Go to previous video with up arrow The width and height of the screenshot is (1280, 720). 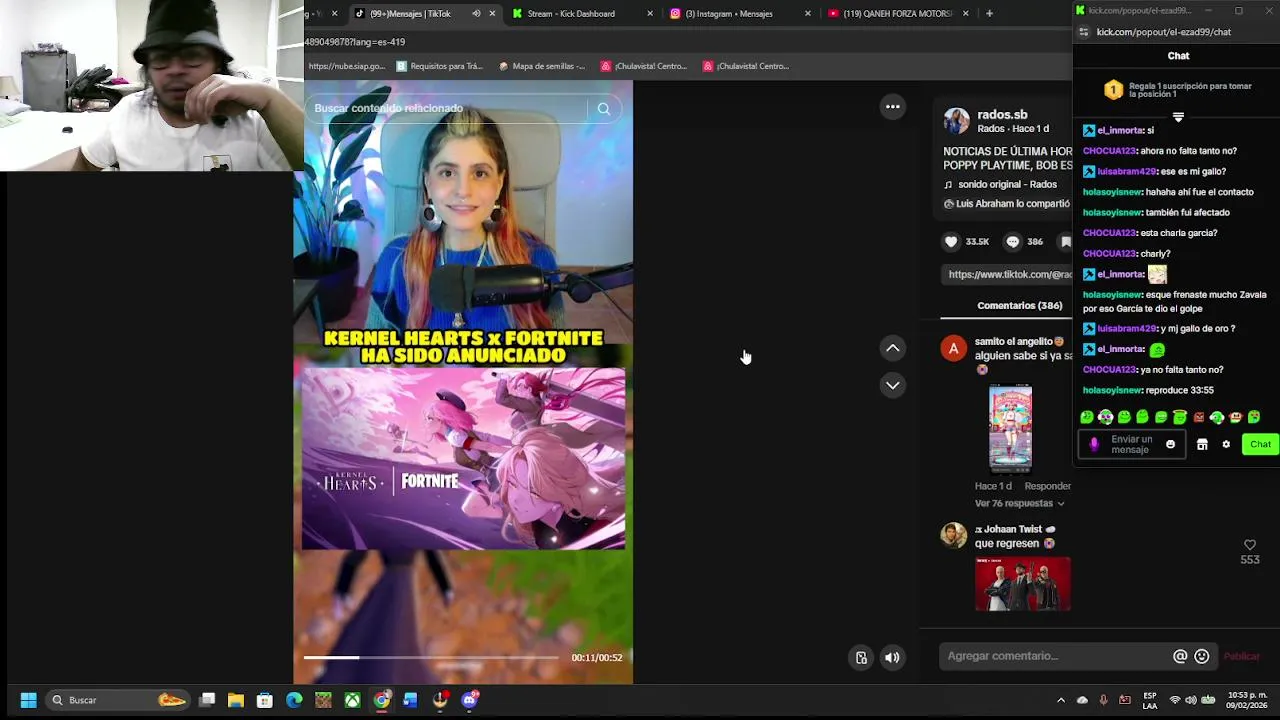pyautogui.click(x=893, y=348)
